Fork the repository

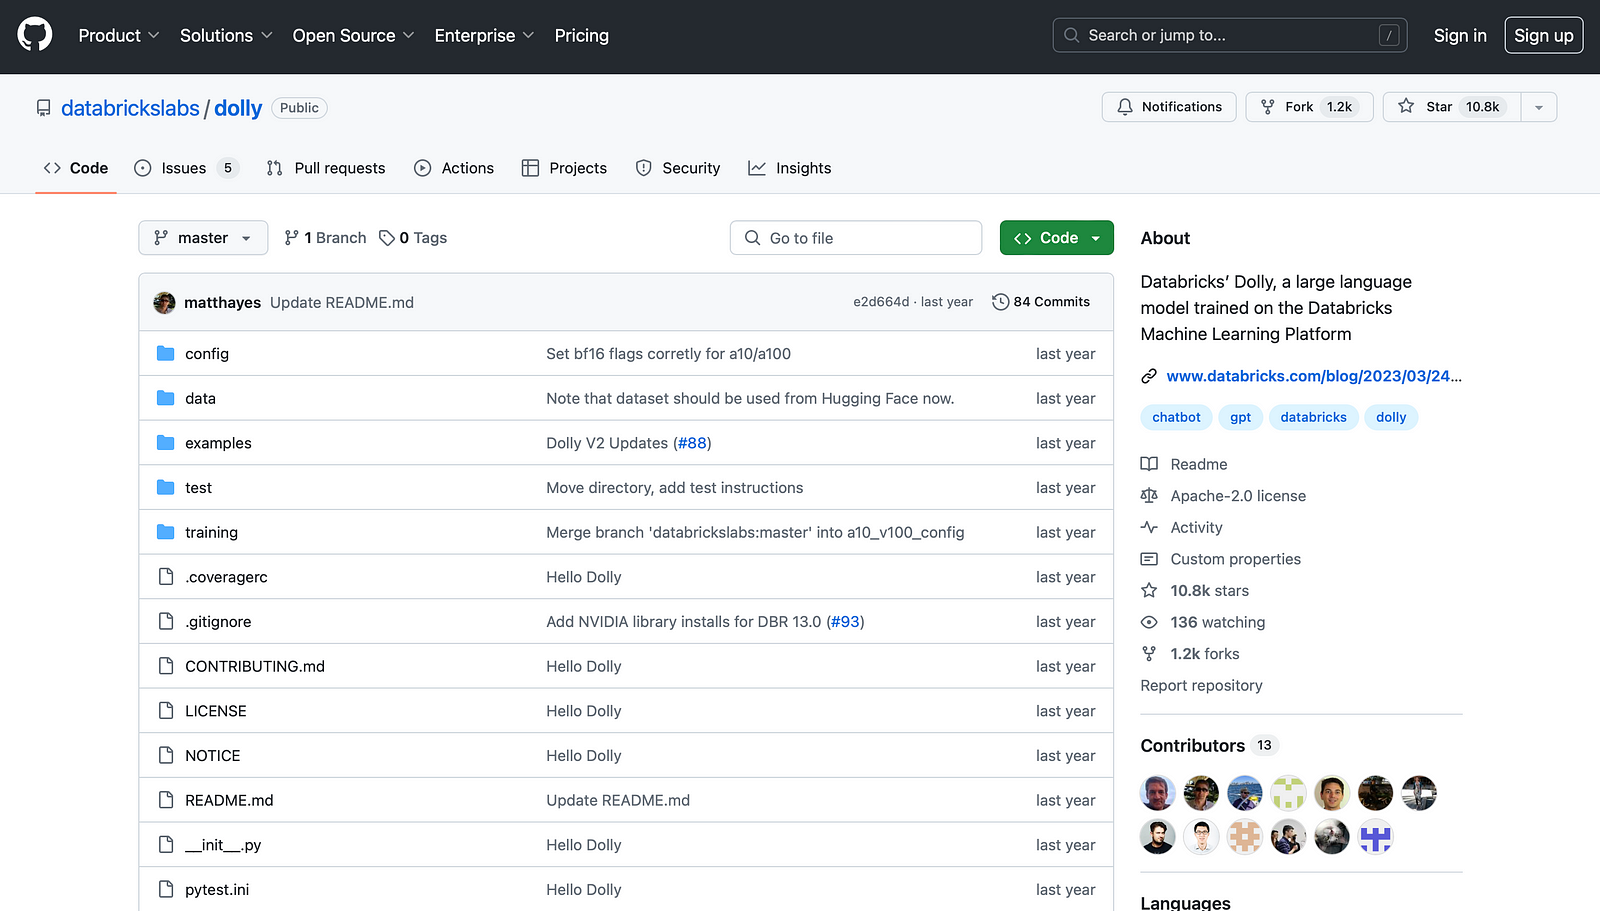[x=1308, y=107]
